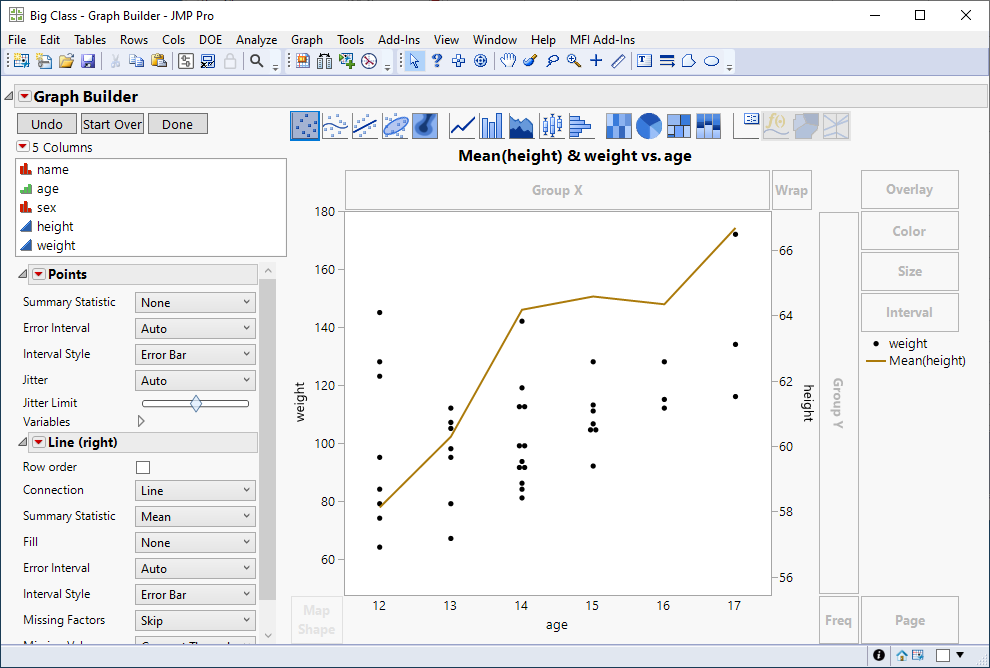Select the Histogram element icon

[x=581, y=126]
